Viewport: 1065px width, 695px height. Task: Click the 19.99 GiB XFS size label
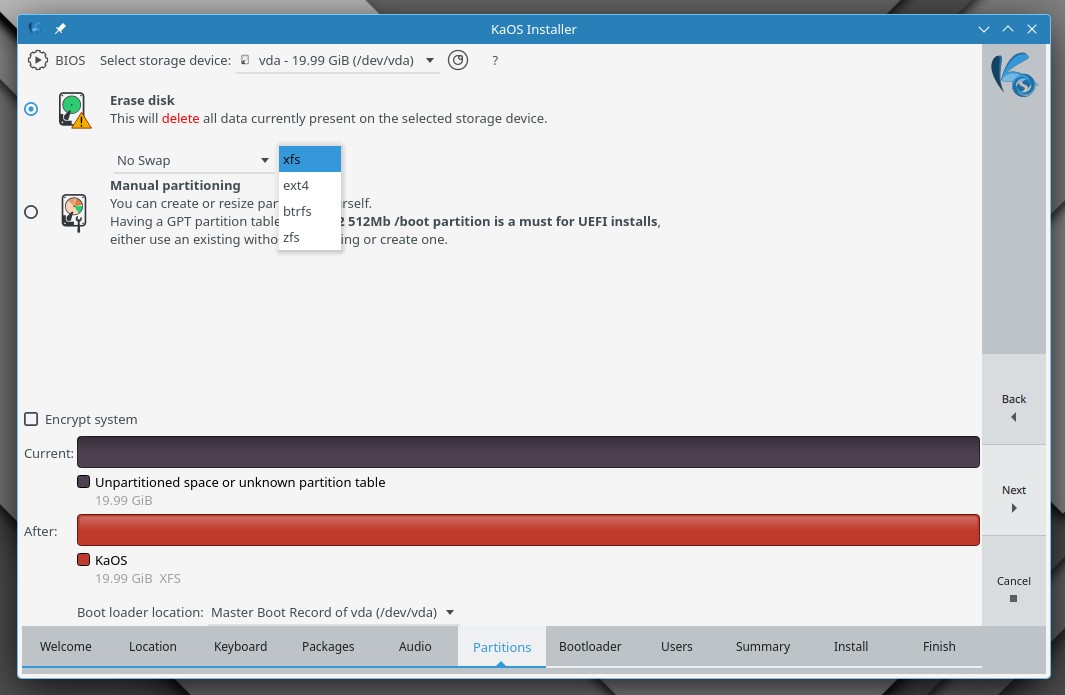pos(138,579)
